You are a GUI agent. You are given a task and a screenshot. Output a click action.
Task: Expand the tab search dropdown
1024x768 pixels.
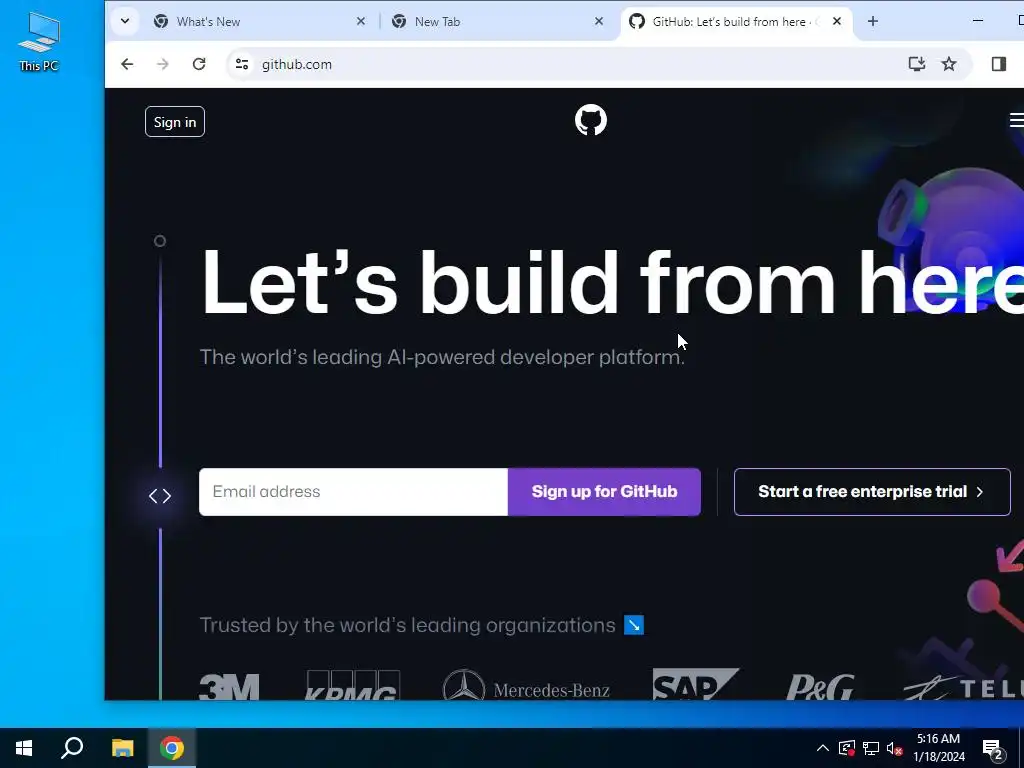point(125,22)
